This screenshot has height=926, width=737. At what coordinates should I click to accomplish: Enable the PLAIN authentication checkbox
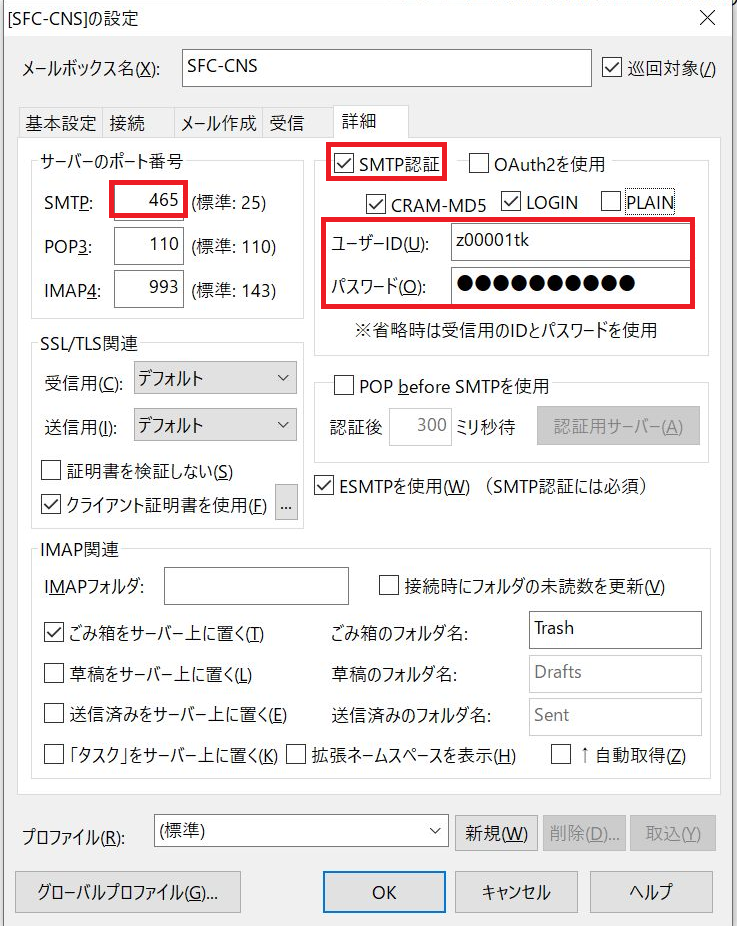pos(610,203)
